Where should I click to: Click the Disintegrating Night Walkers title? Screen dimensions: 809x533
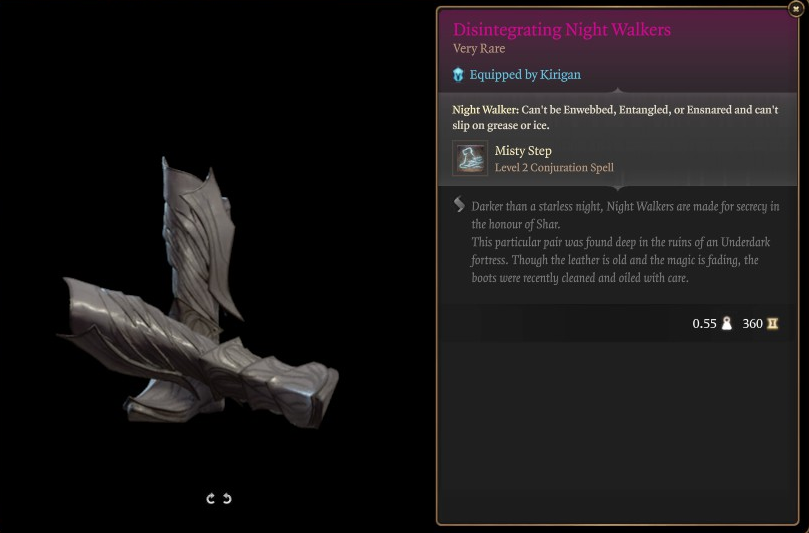[562, 29]
